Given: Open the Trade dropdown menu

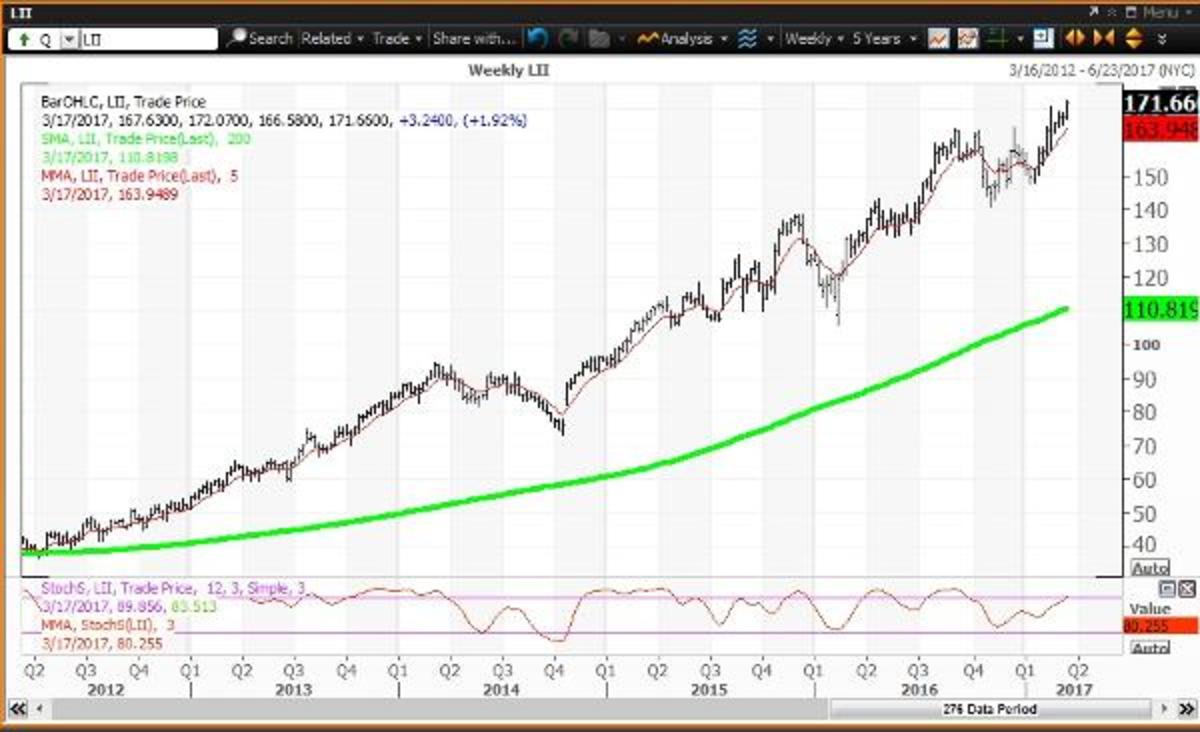Looking at the screenshot, I should pos(397,39).
